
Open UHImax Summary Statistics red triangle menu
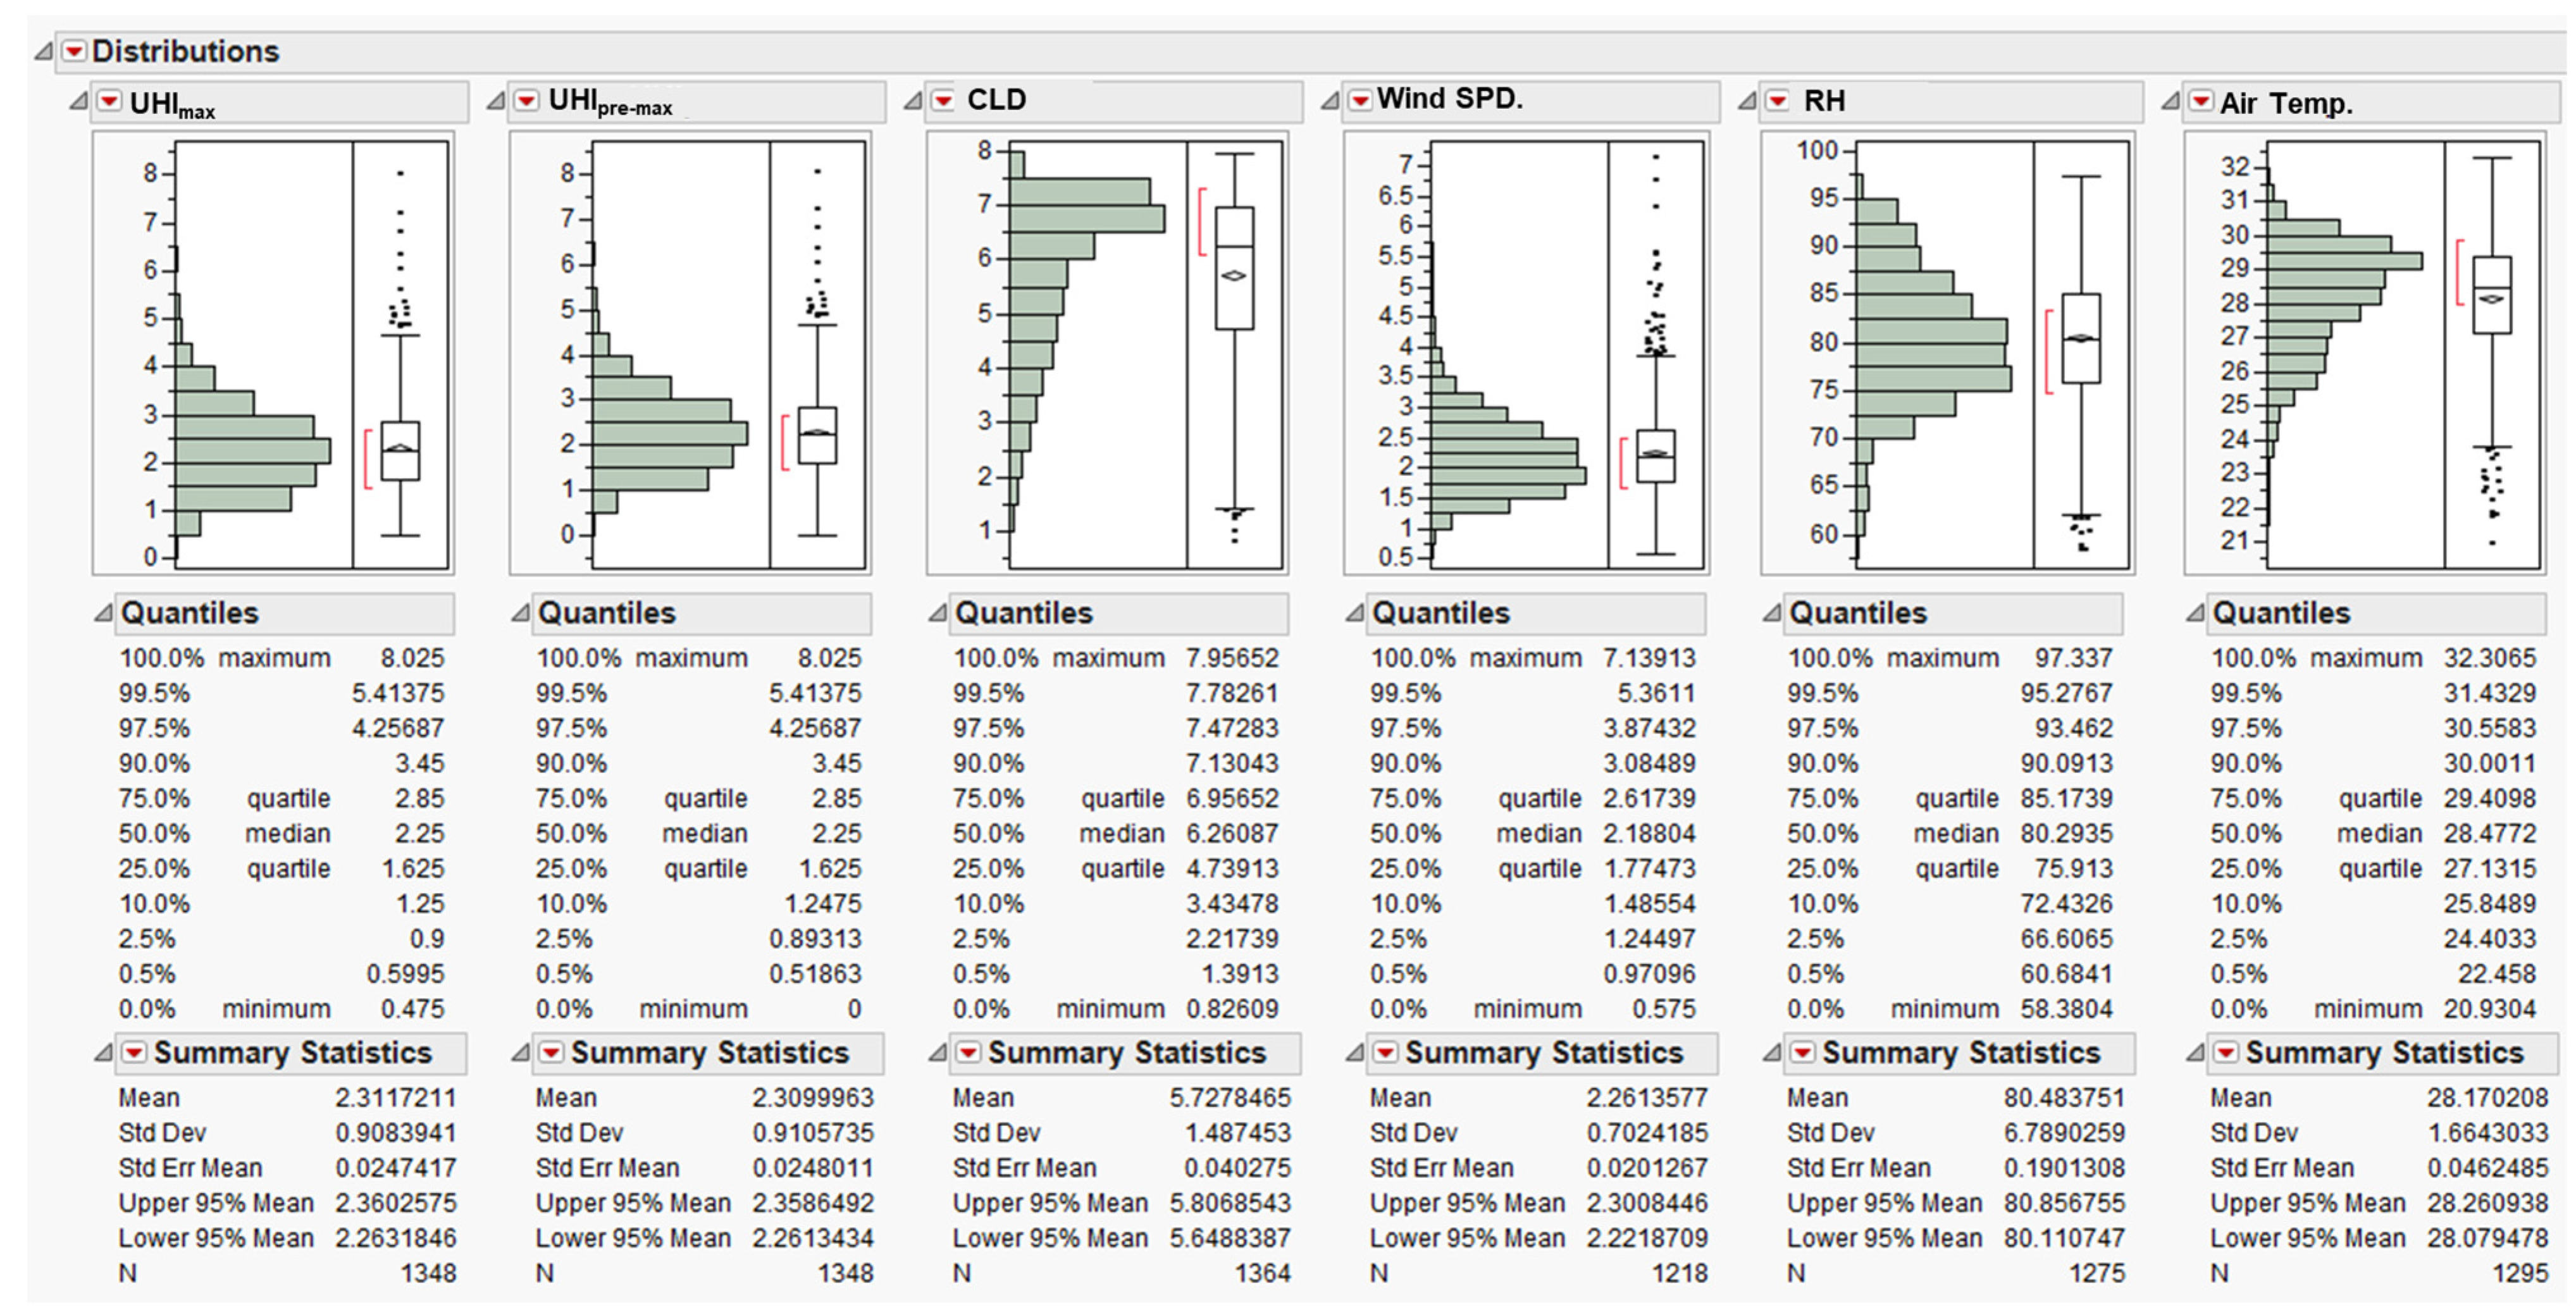[133, 1052]
